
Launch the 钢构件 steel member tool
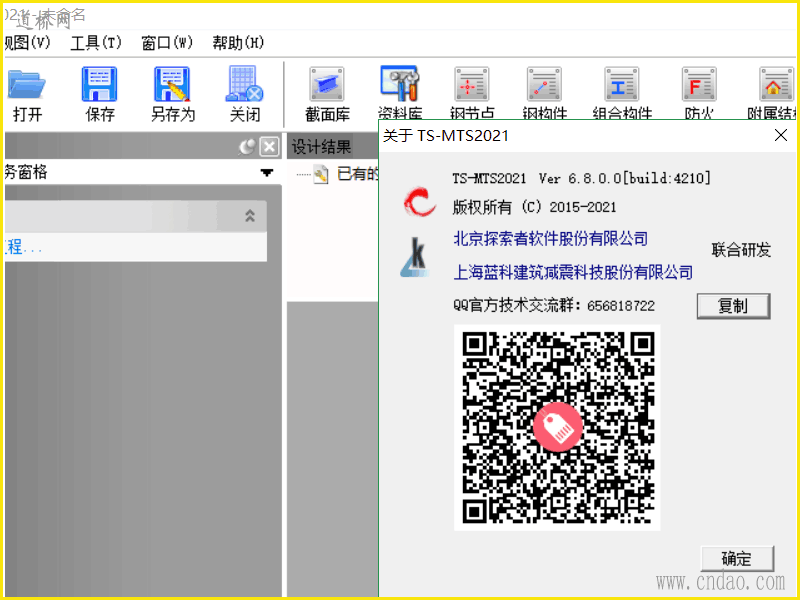coord(544,92)
